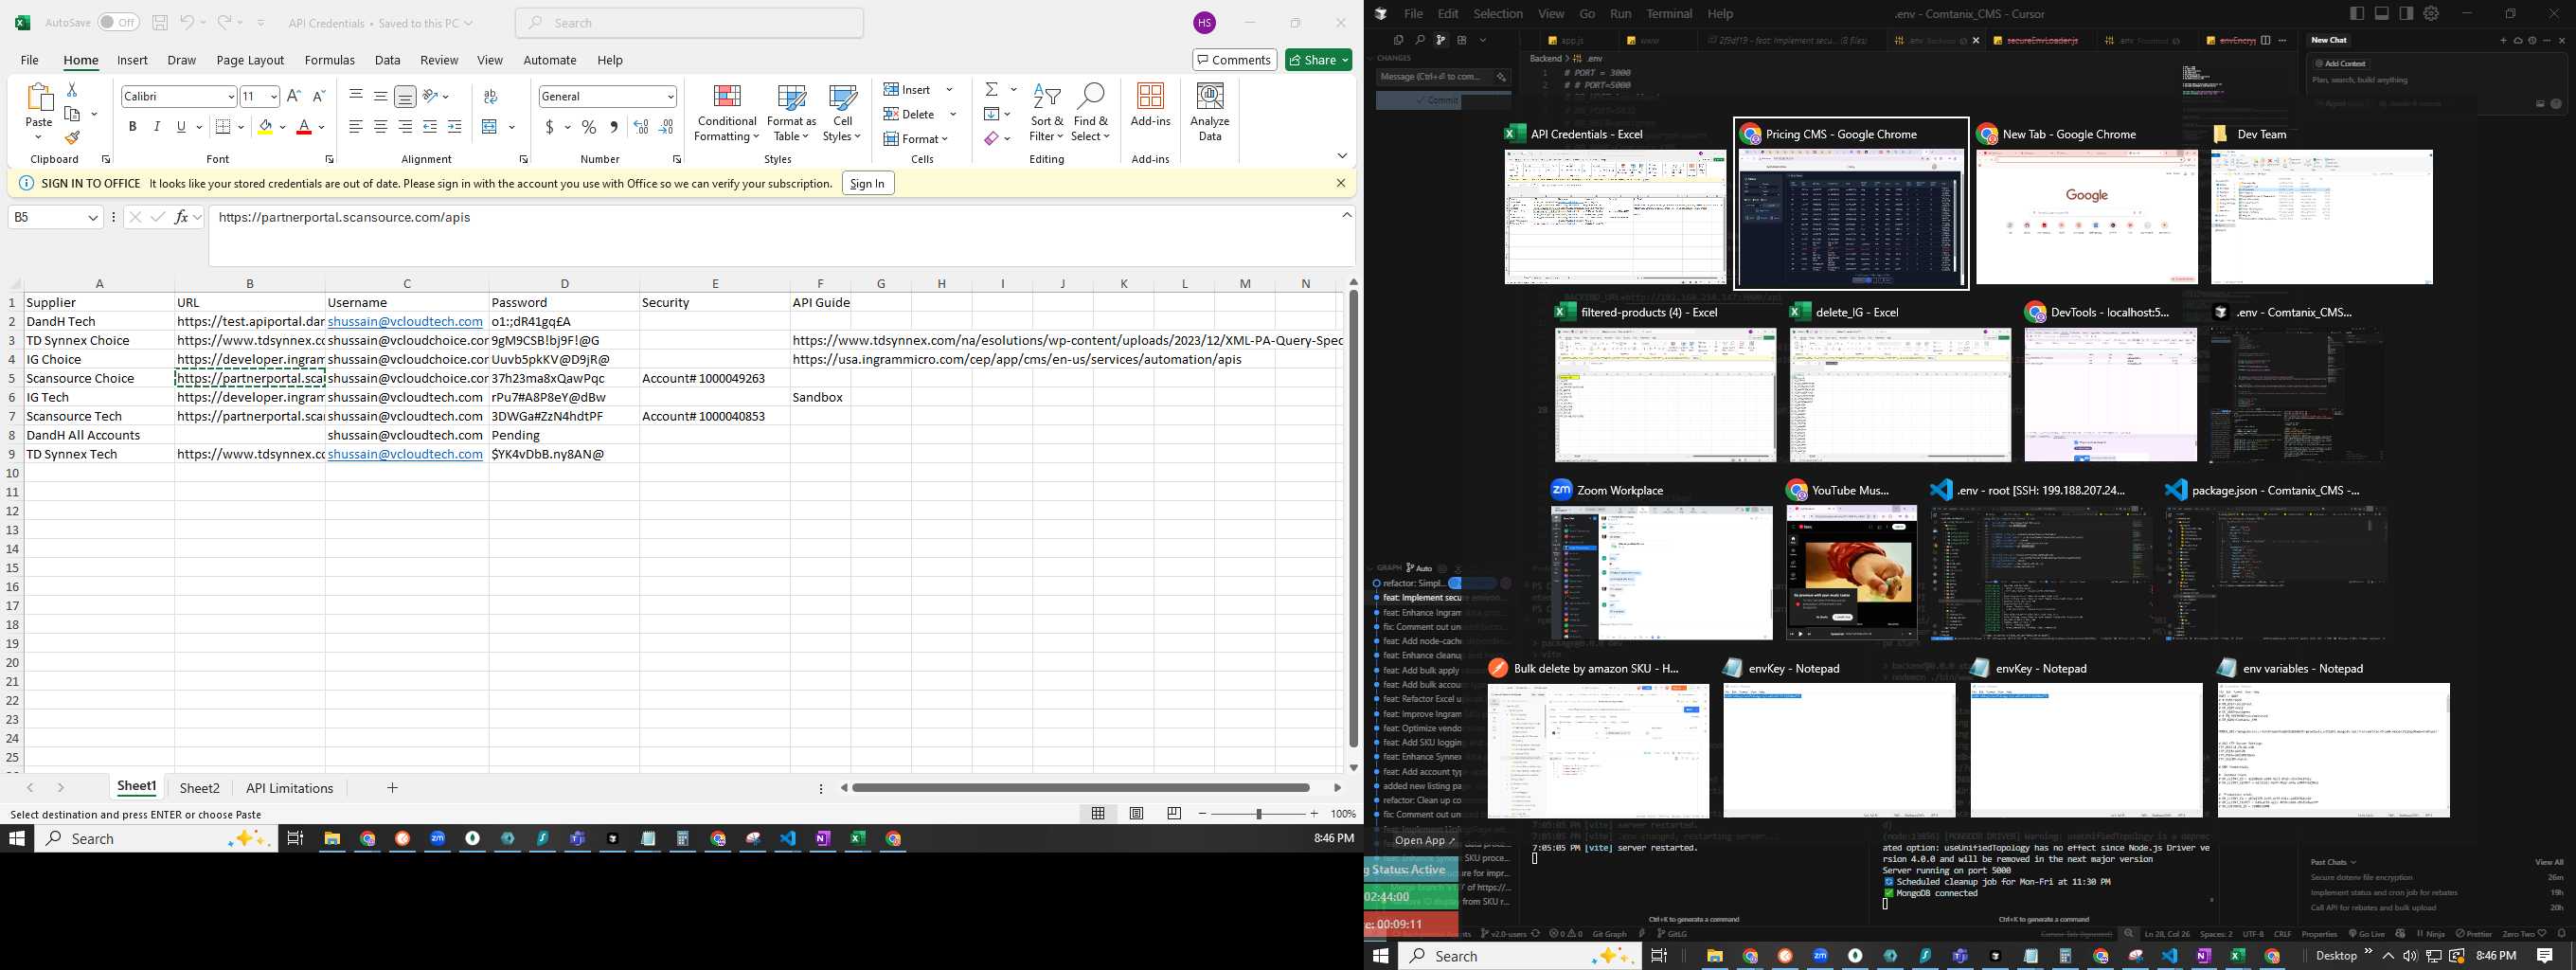Viewport: 2576px width, 970px height.
Task: Open the font name dropdown (Calibri)
Action: 231,96
